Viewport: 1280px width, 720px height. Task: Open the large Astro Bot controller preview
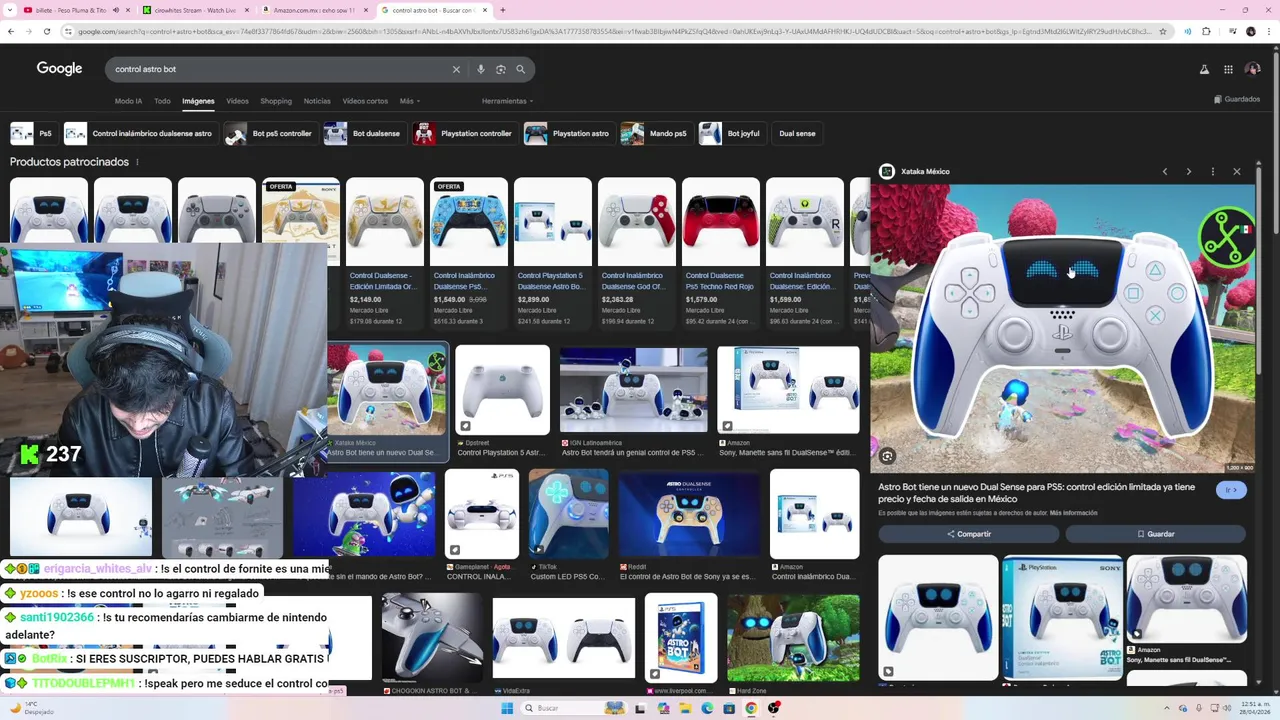[1062, 327]
